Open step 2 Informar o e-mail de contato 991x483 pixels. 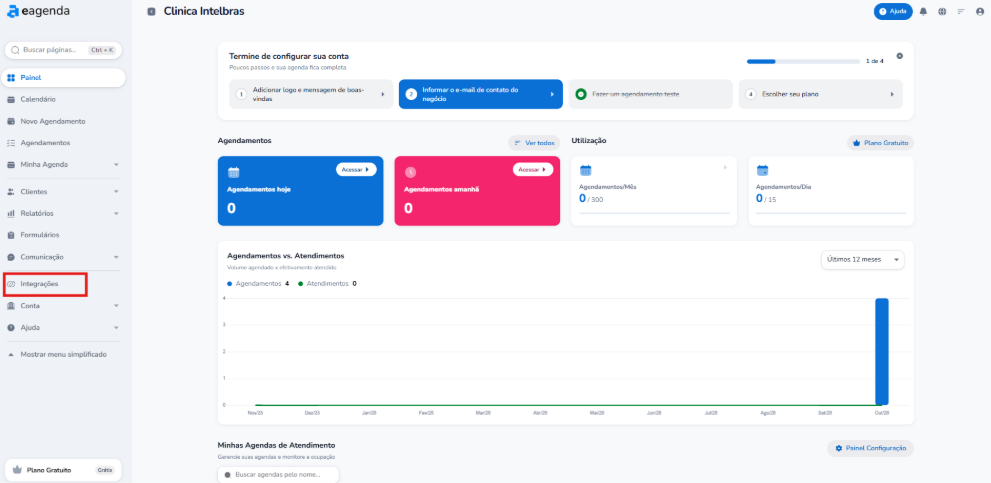coord(480,94)
